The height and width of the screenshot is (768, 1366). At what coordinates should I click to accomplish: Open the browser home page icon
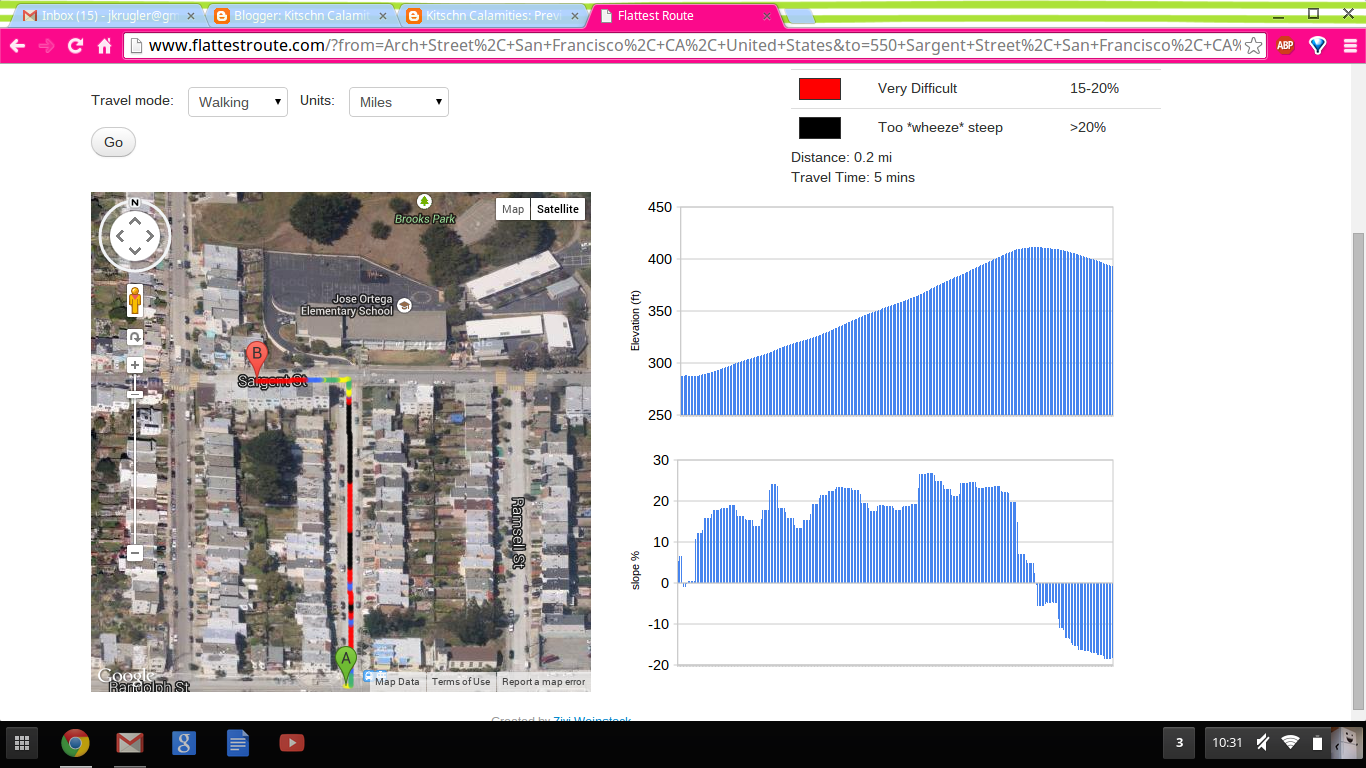pos(104,46)
